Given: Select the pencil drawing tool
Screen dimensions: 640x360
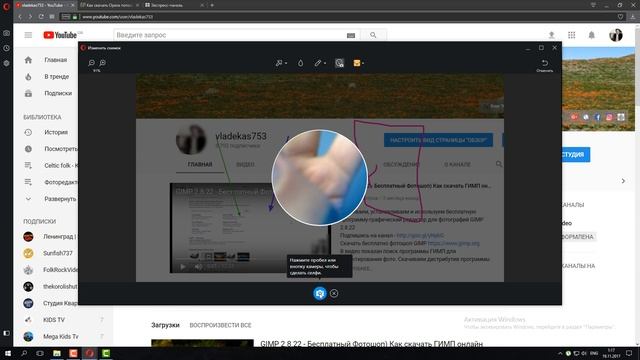Looking at the screenshot, I should 318,63.
